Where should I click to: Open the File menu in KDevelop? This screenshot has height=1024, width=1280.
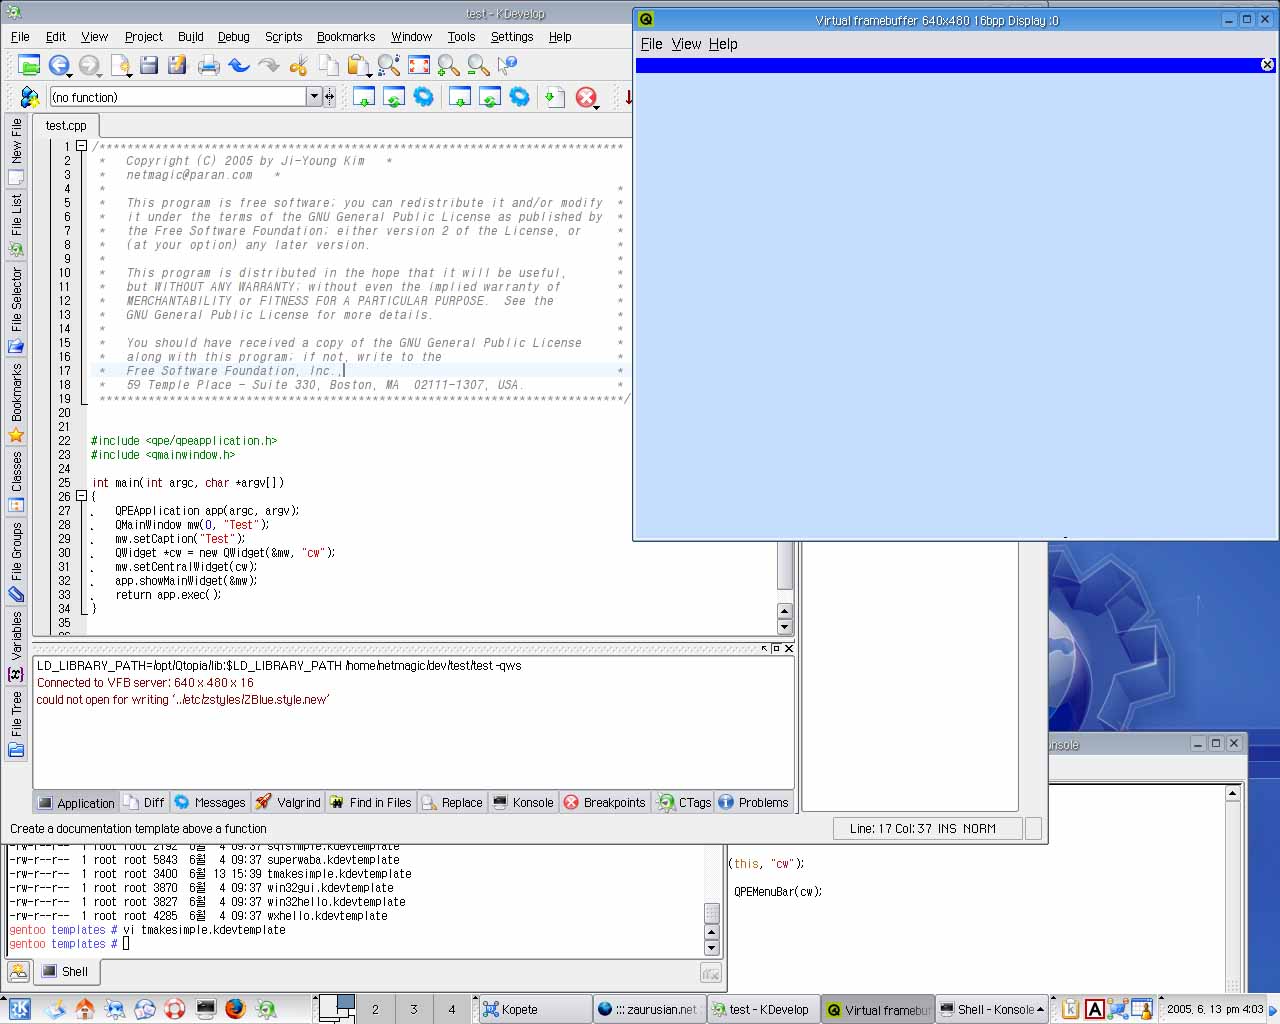point(20,37)
